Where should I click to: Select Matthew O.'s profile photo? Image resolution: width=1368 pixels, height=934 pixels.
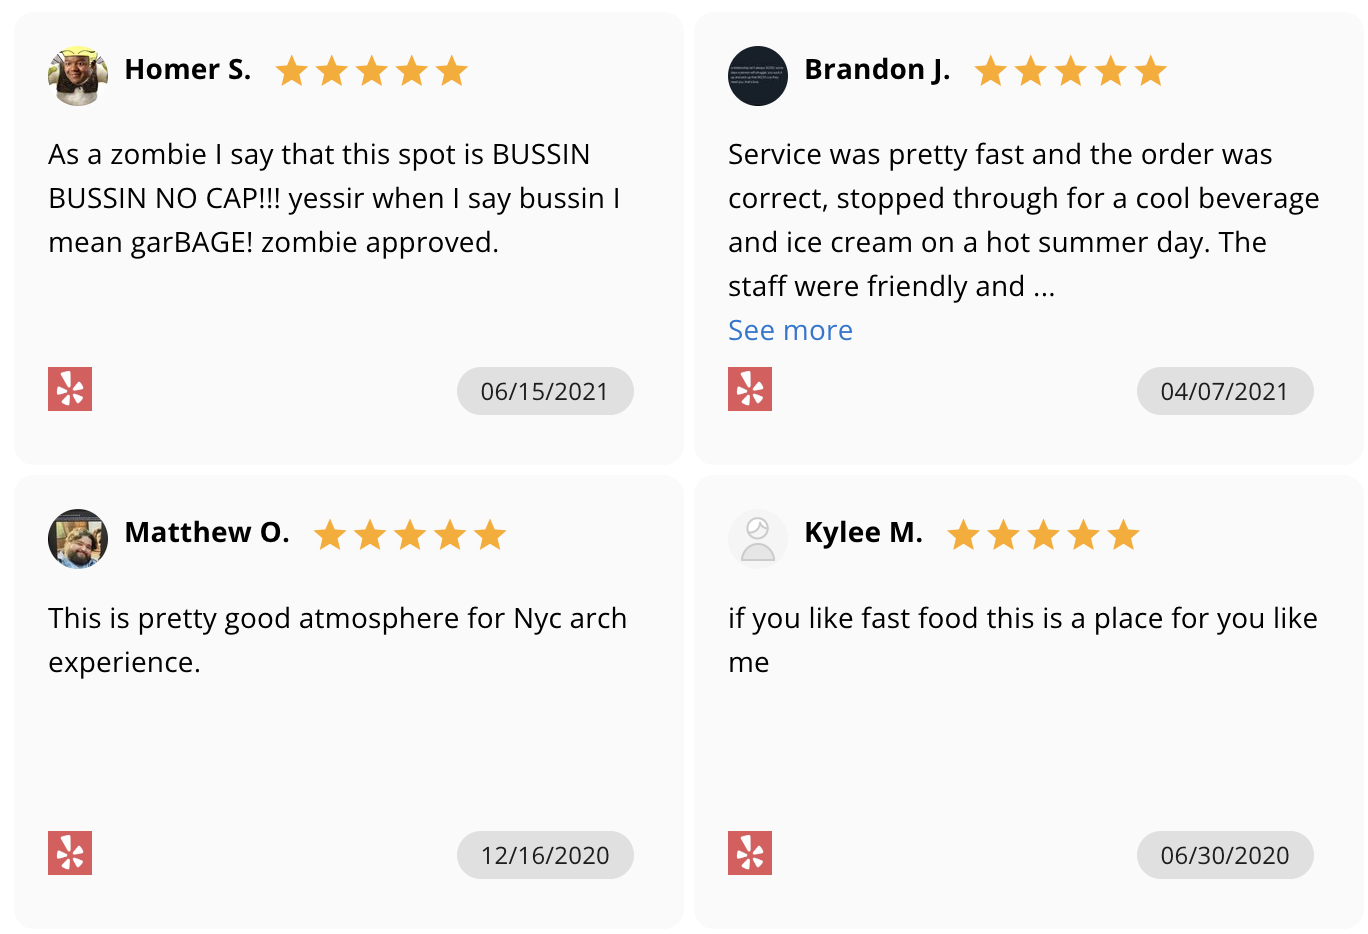78,539
